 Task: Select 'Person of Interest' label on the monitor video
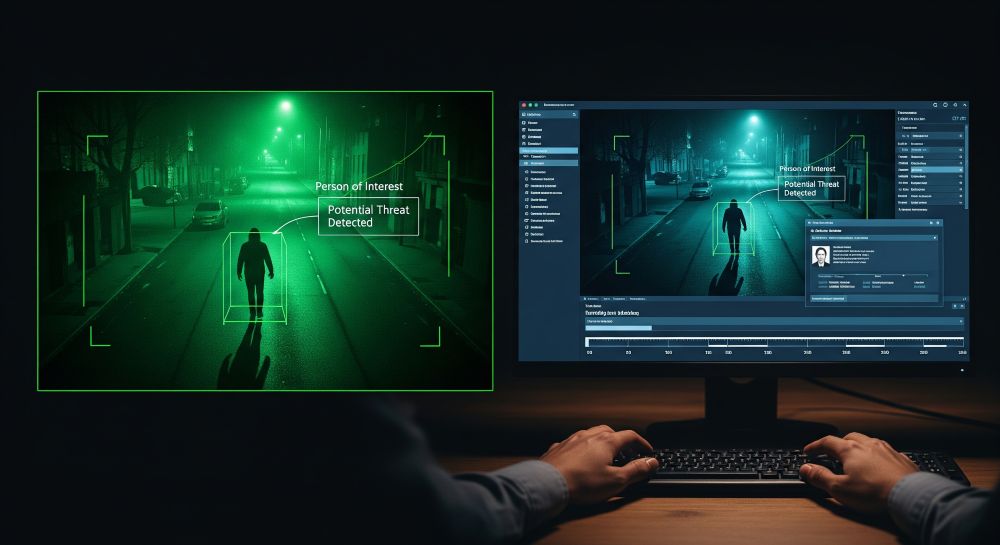(x=807, y=168)
